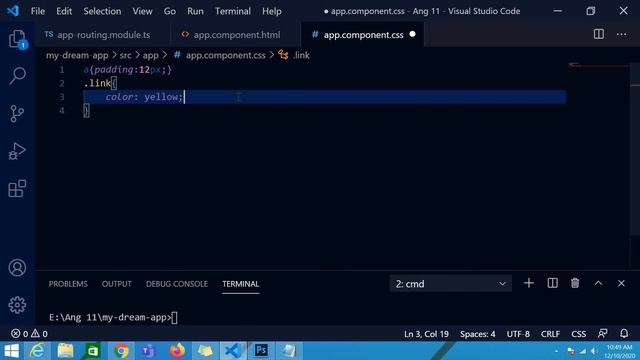This screenshot has height=360, width=640.
Task: Open the View menu
Action: (142, 11)
